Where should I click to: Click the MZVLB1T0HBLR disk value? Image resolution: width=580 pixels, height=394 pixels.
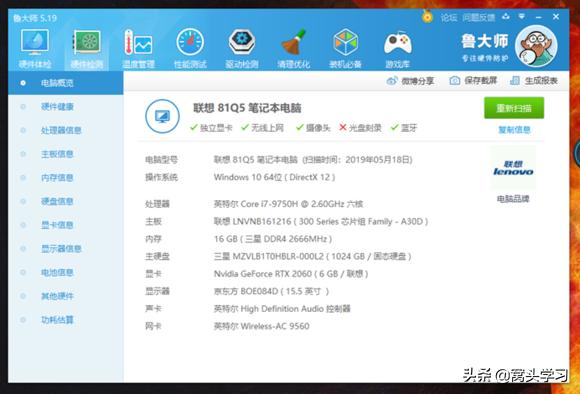pyautogui.click(x=312, y=256)
